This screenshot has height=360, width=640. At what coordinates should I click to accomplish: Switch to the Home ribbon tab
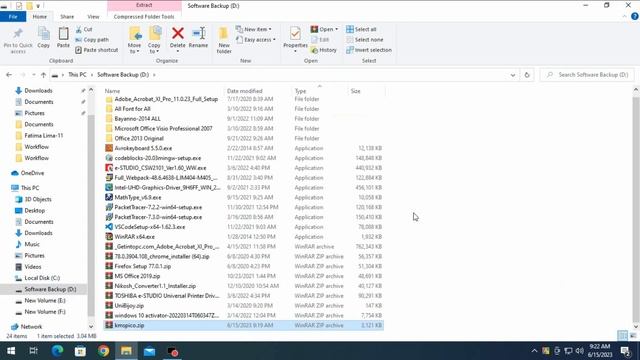[x=40, y=17]
